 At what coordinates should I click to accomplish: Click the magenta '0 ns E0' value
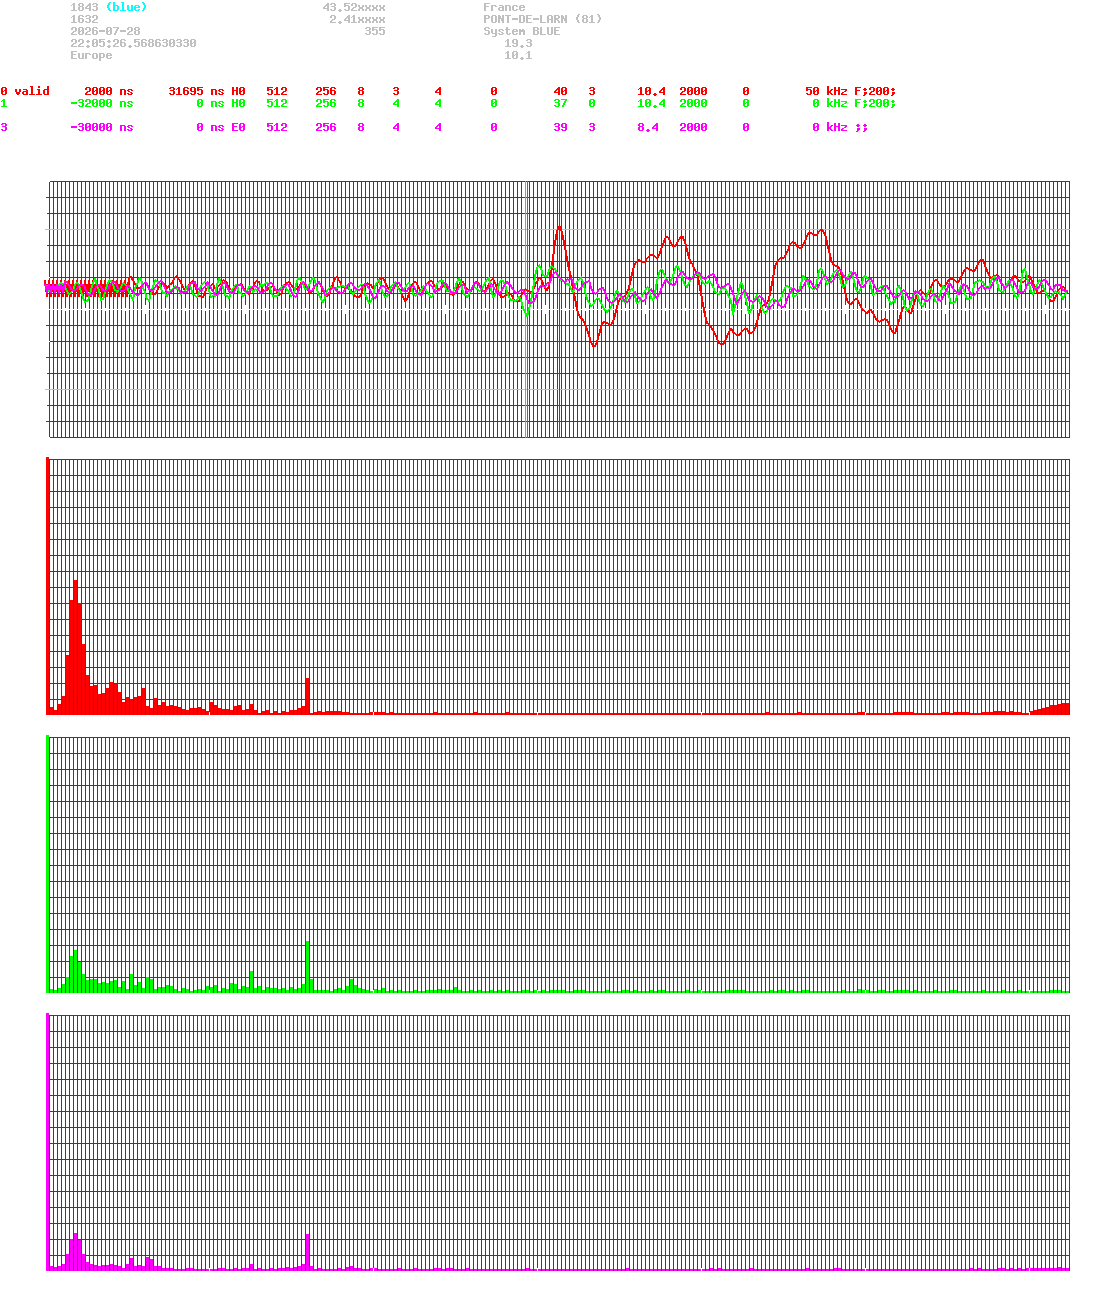coord(221,127)
